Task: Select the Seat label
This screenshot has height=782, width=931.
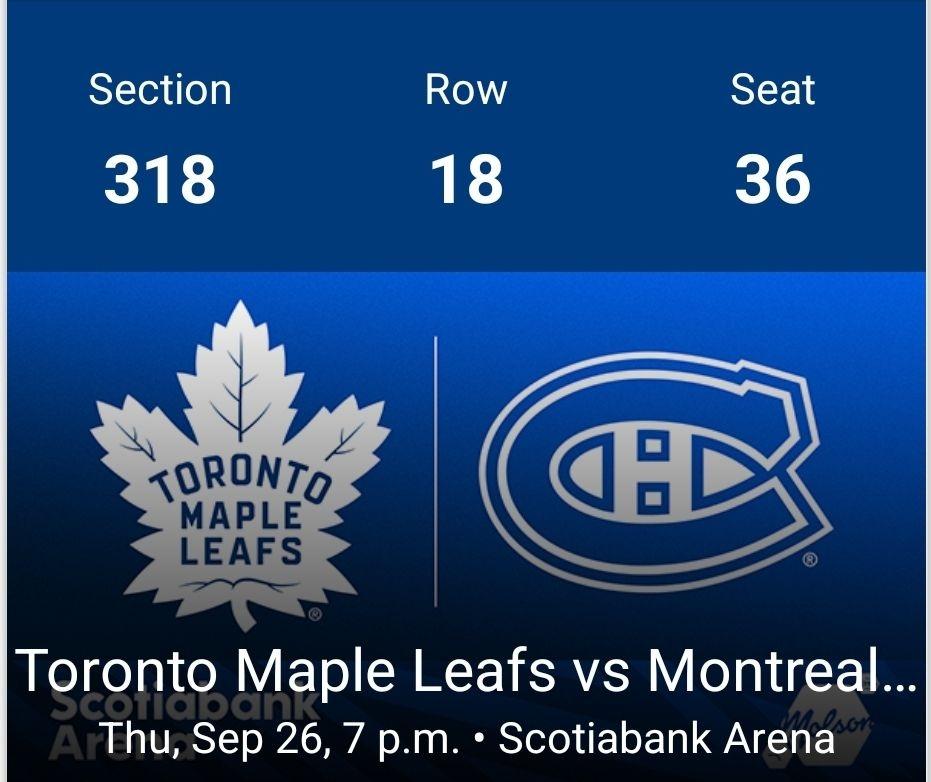Action: point(773,90)
